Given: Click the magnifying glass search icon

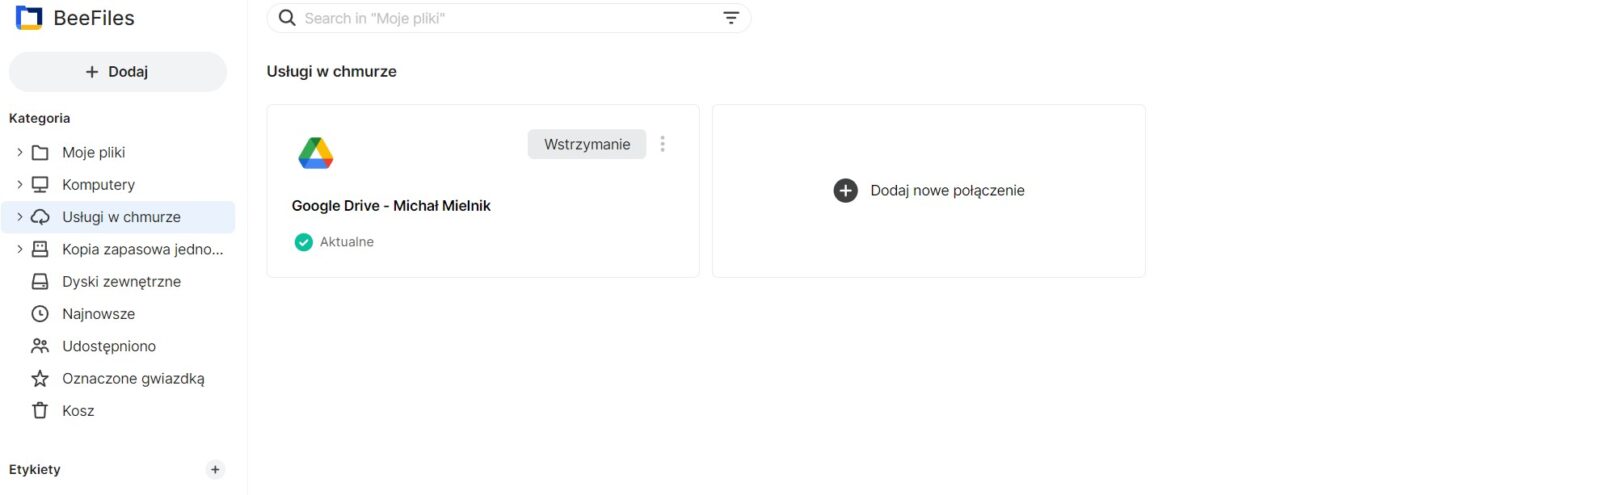Looking at the screenshot, I should tap(287, 18).
